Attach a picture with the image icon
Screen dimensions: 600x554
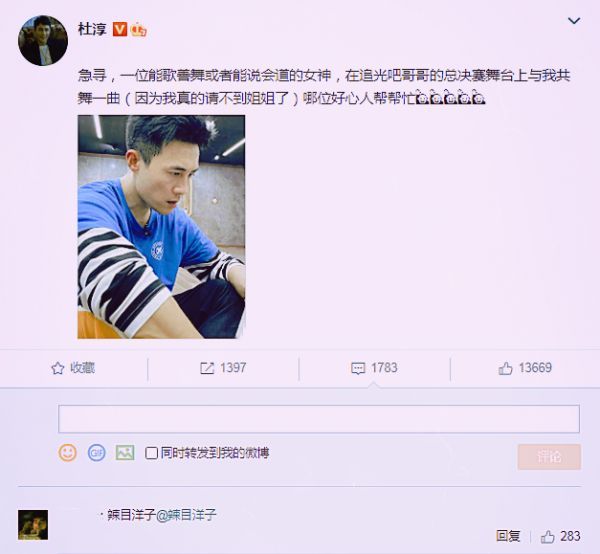[125, 453]
